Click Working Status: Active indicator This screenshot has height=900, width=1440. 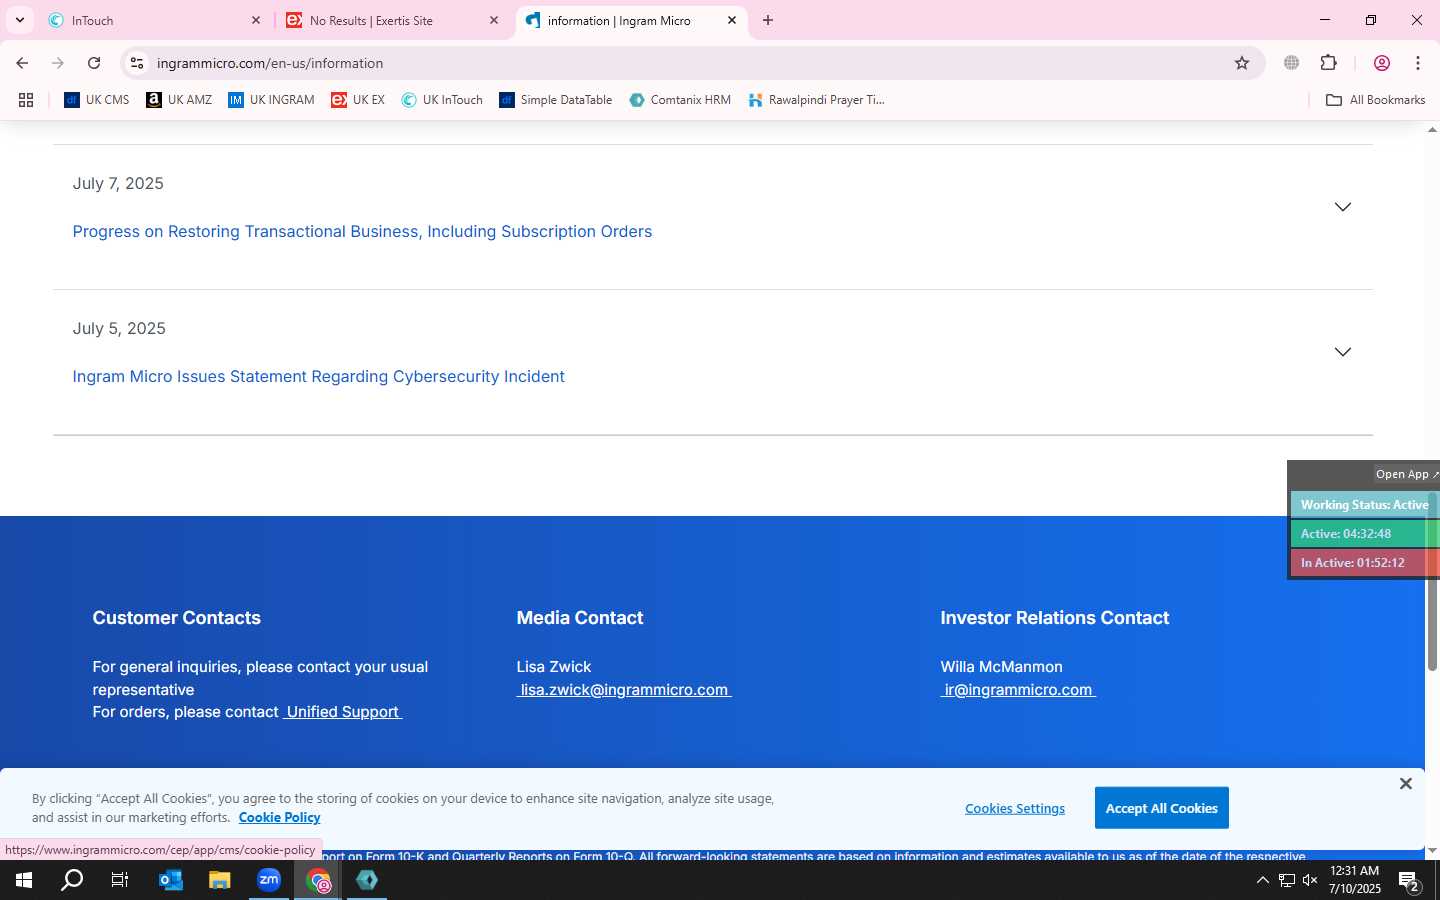(x=1364, y=505)
